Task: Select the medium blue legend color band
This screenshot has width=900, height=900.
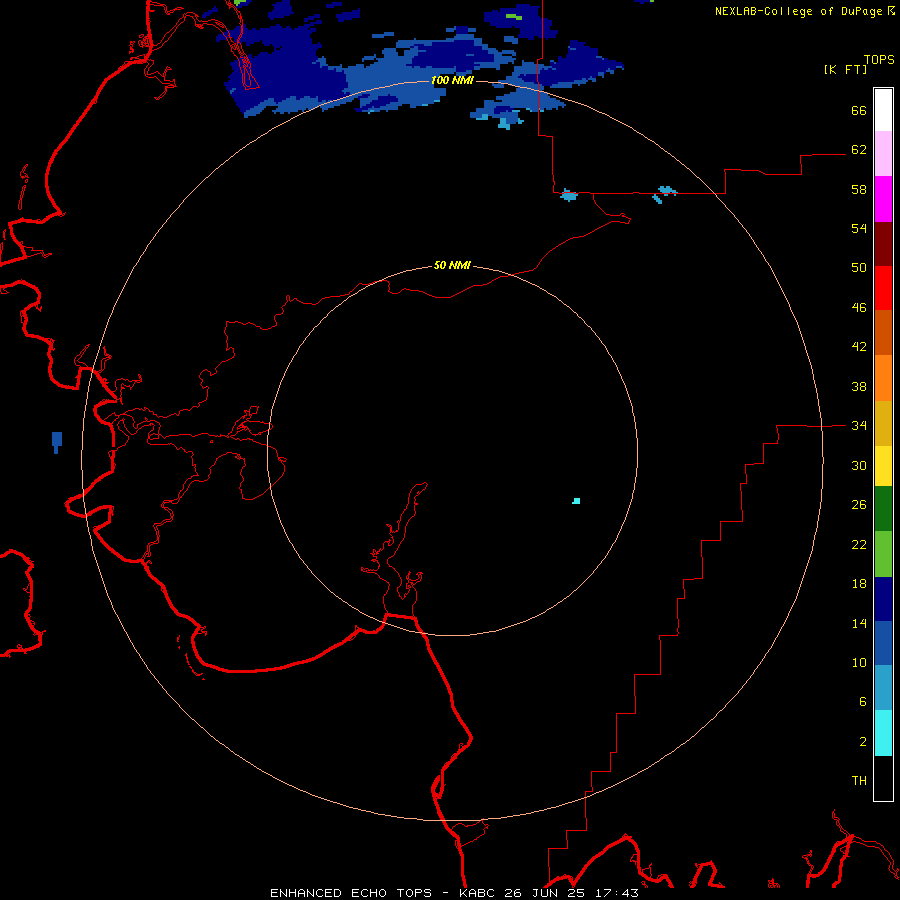Action: (x=883, y=643)
